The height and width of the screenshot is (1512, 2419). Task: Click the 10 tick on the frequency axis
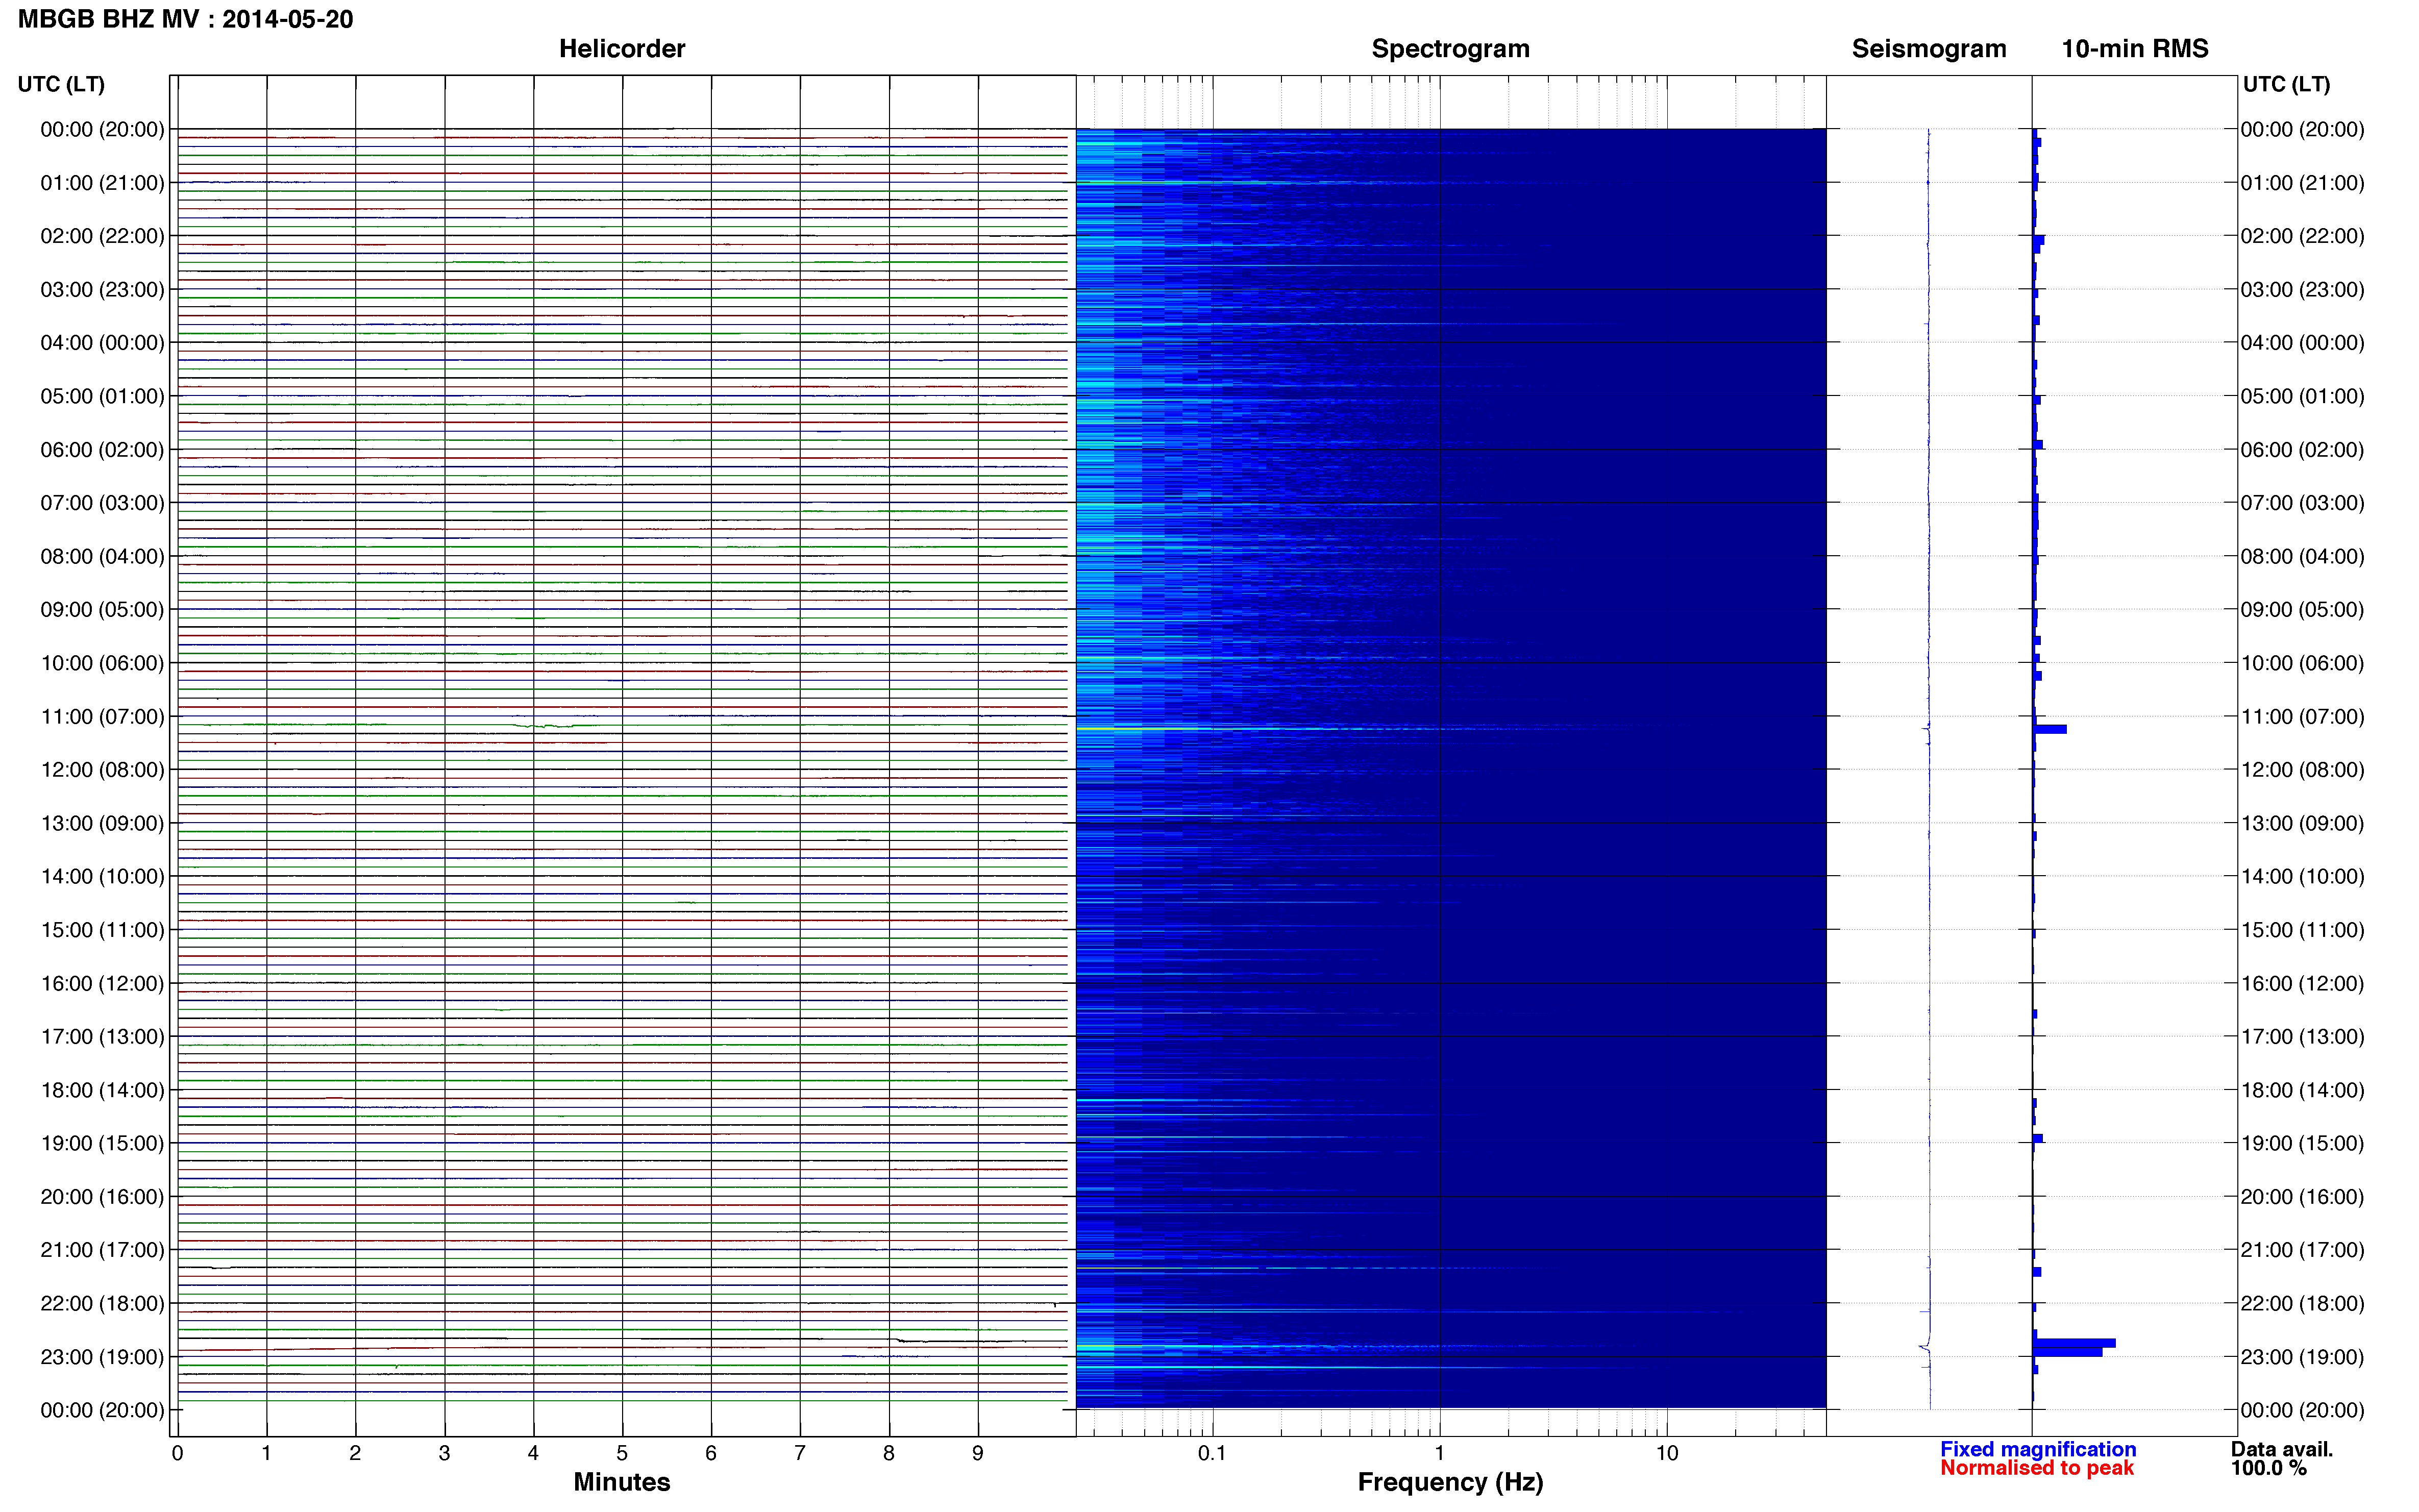click(1666, 1453)
